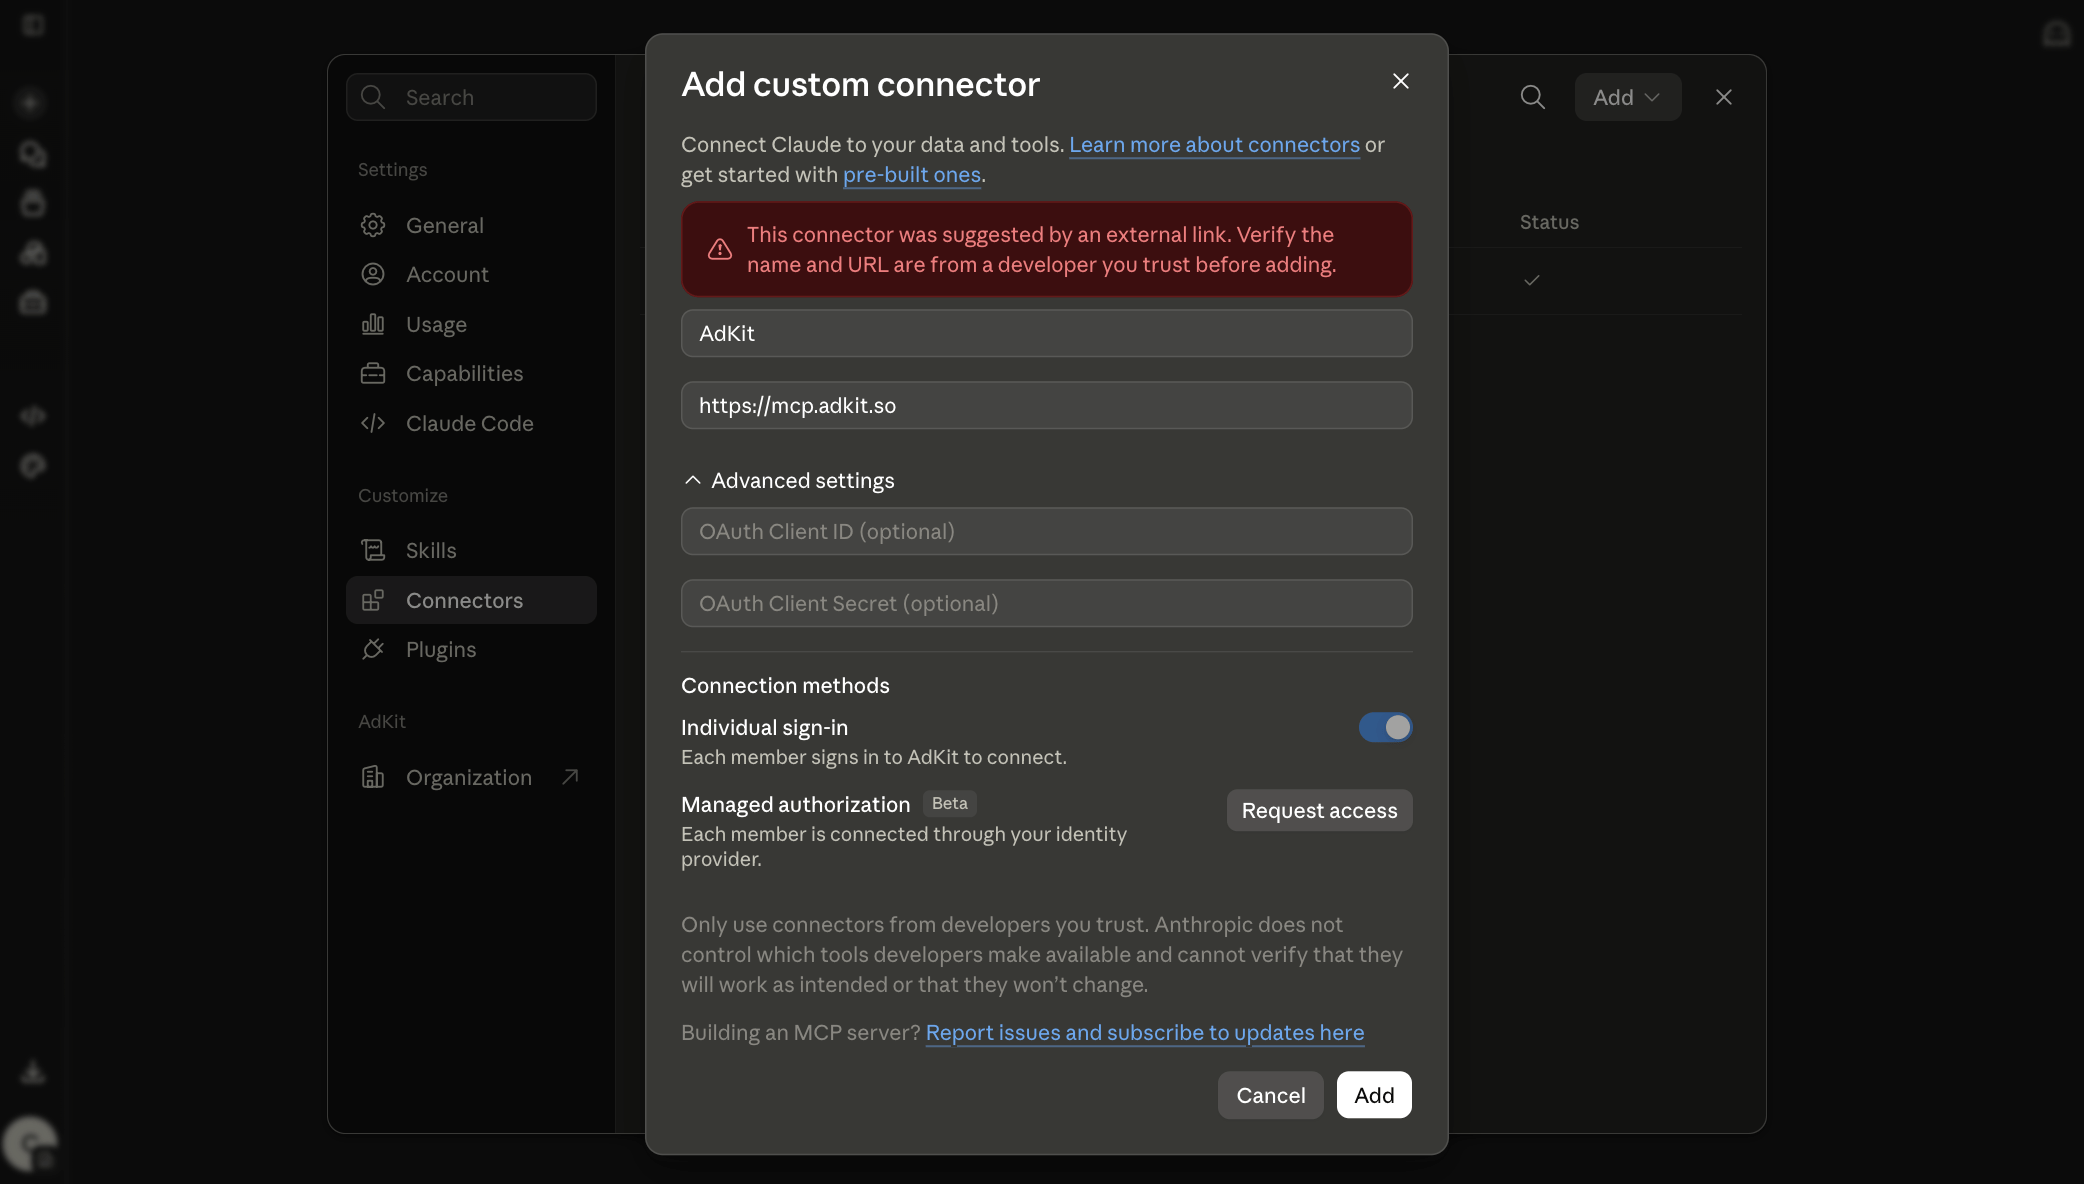Image resolution: width=2084 pixels, height=1184 pixels.
Task: Open Organization external link
Action: [x=471, y=777]
